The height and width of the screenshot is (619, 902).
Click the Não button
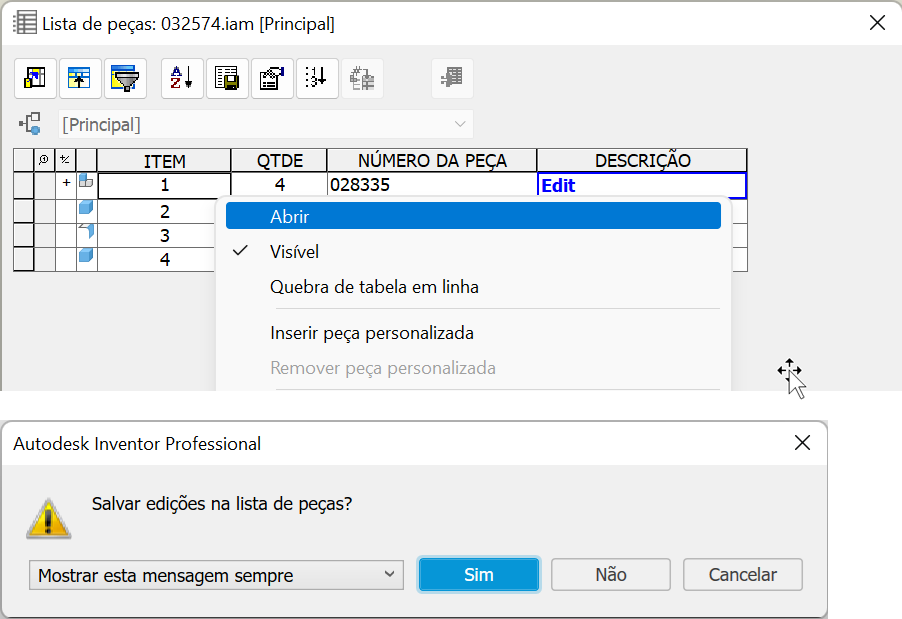611,574
